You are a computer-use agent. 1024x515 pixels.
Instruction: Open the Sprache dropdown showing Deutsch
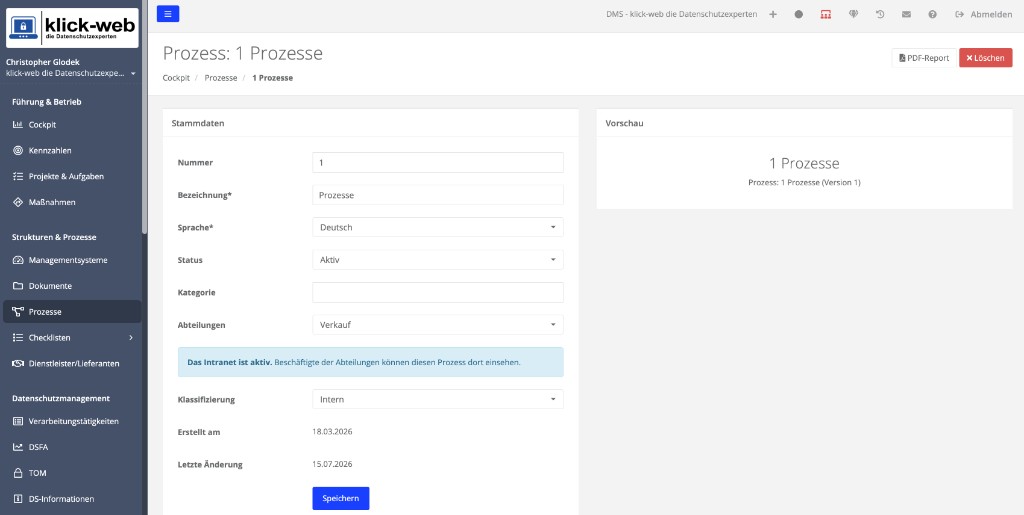pos(438,227)
